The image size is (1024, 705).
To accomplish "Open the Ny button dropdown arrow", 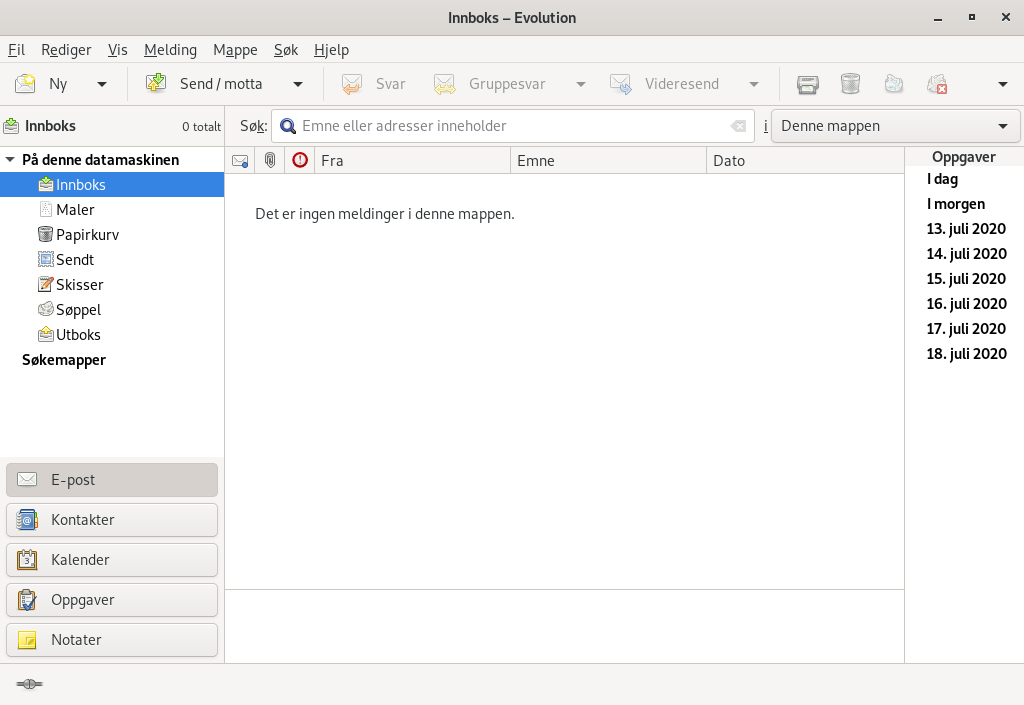I will coord(102,85).
